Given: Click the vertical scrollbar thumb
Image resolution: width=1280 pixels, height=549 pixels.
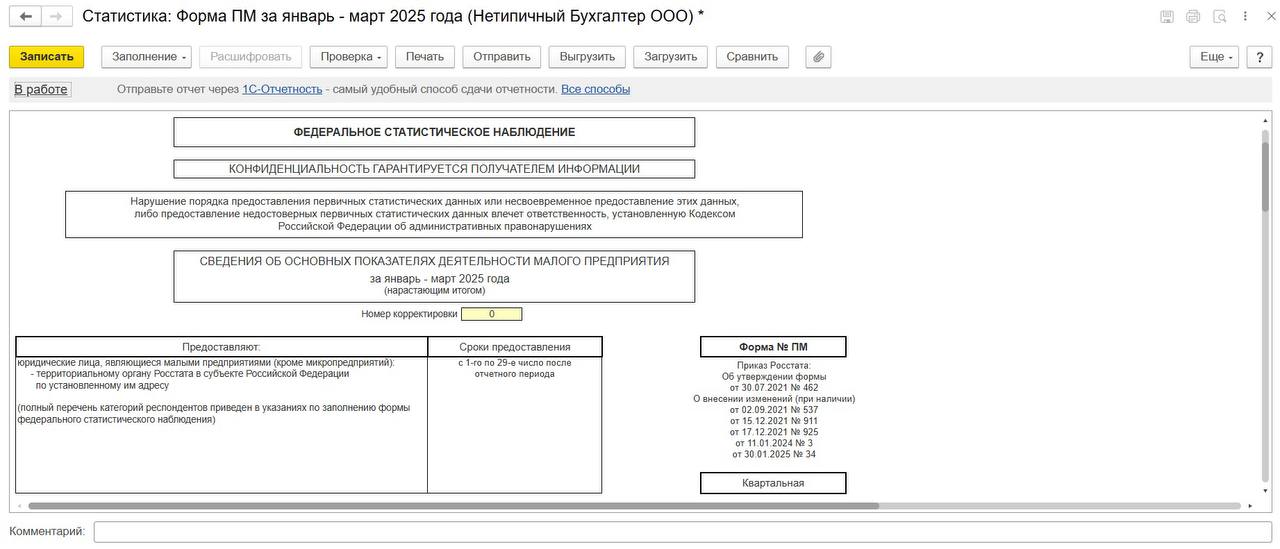Looking at the screenshot, I should (x=1265, y=177).
